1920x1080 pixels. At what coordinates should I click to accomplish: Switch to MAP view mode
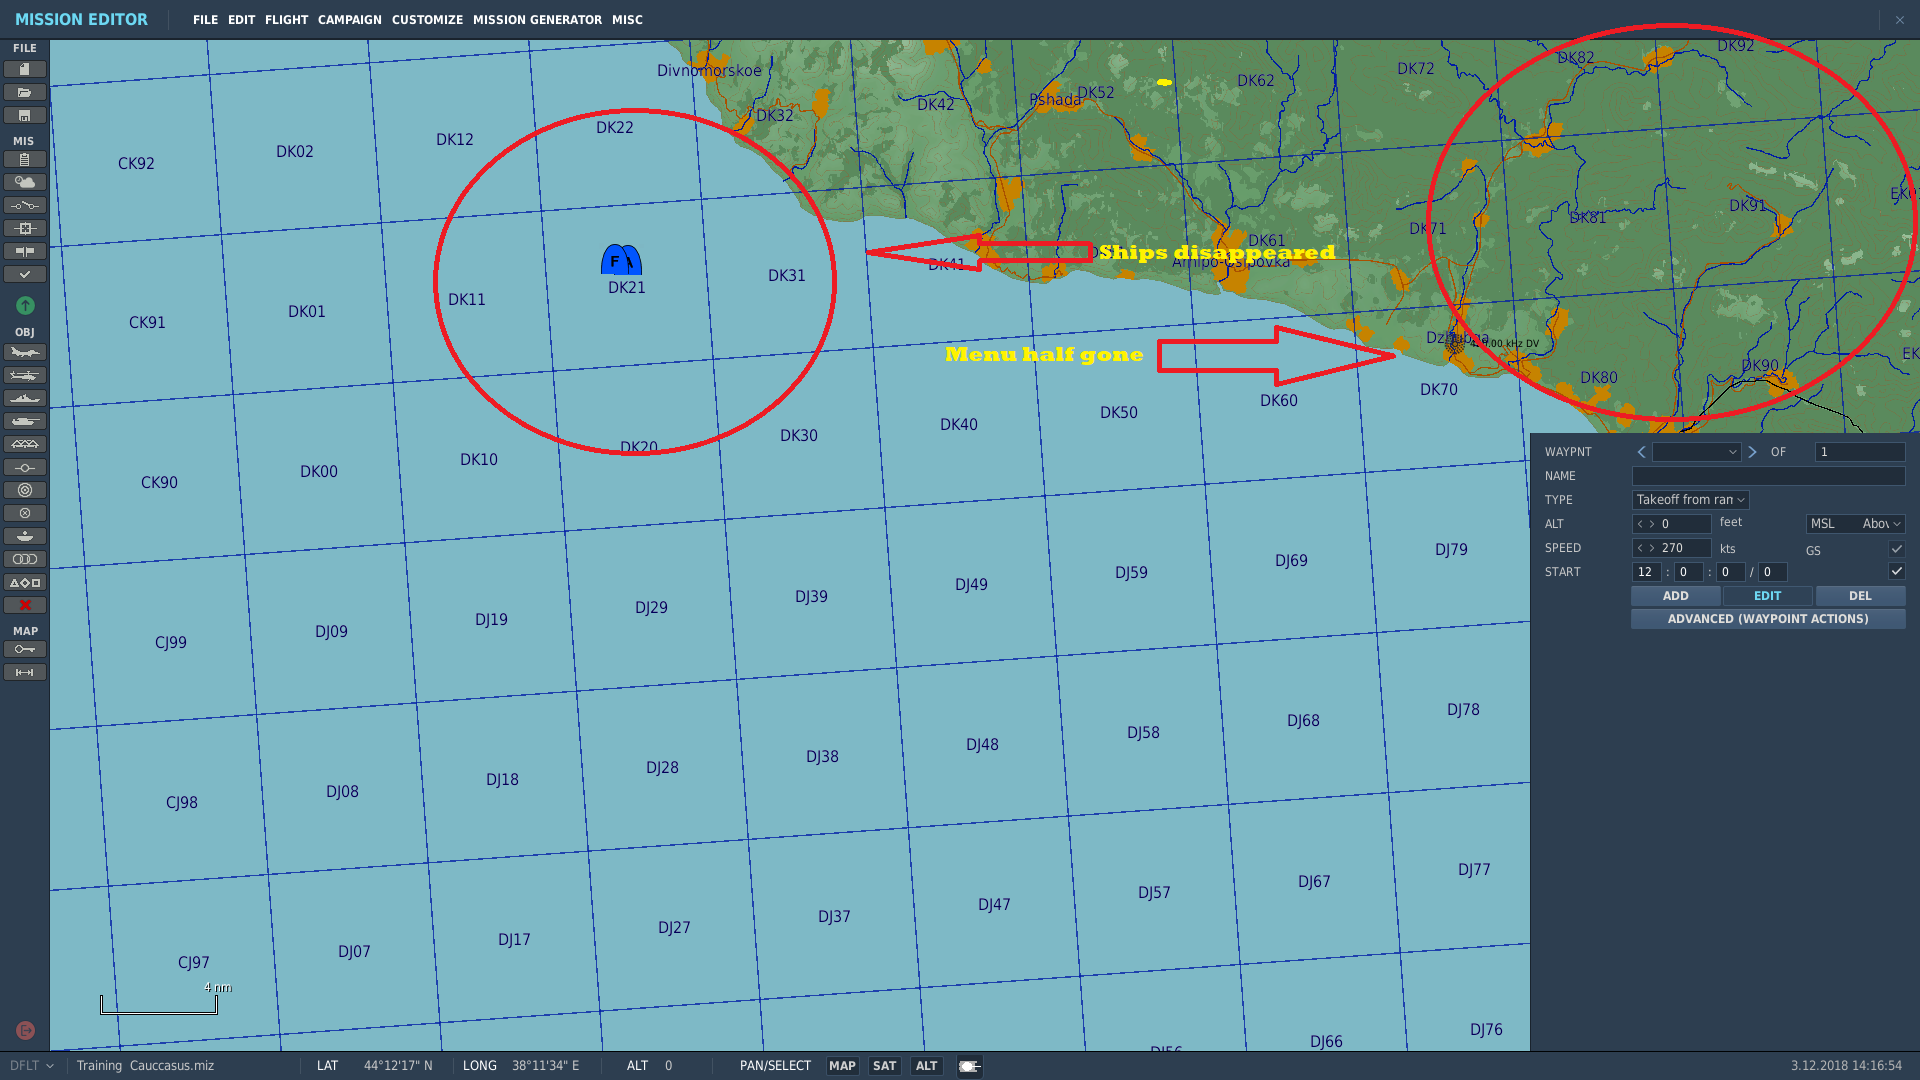click(x=842, y=1066)
